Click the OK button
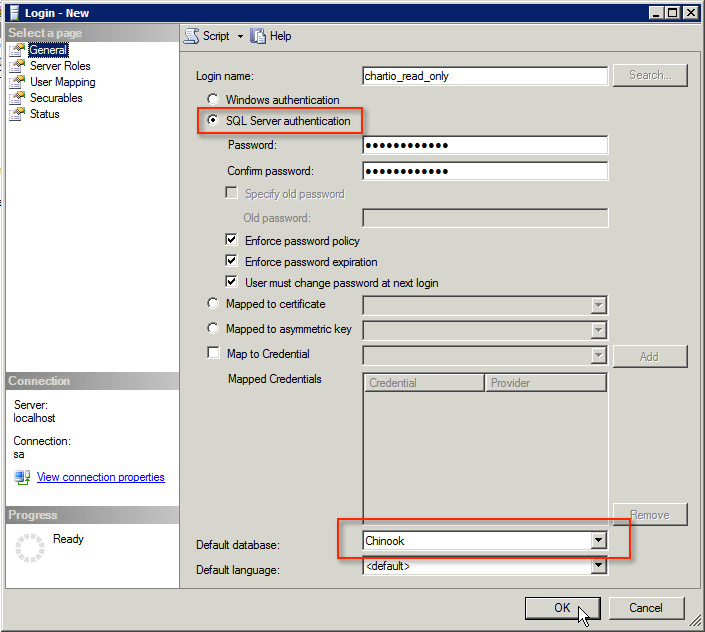The image size is (705, 632). (562, 608)
